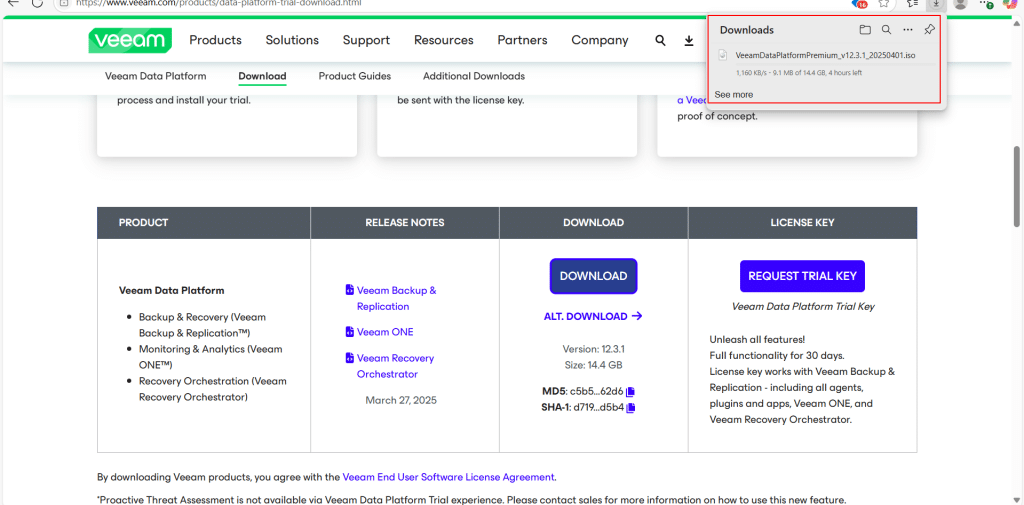
Task: Click the Veeam ONE document icon
Action: [x=349, y=332]
